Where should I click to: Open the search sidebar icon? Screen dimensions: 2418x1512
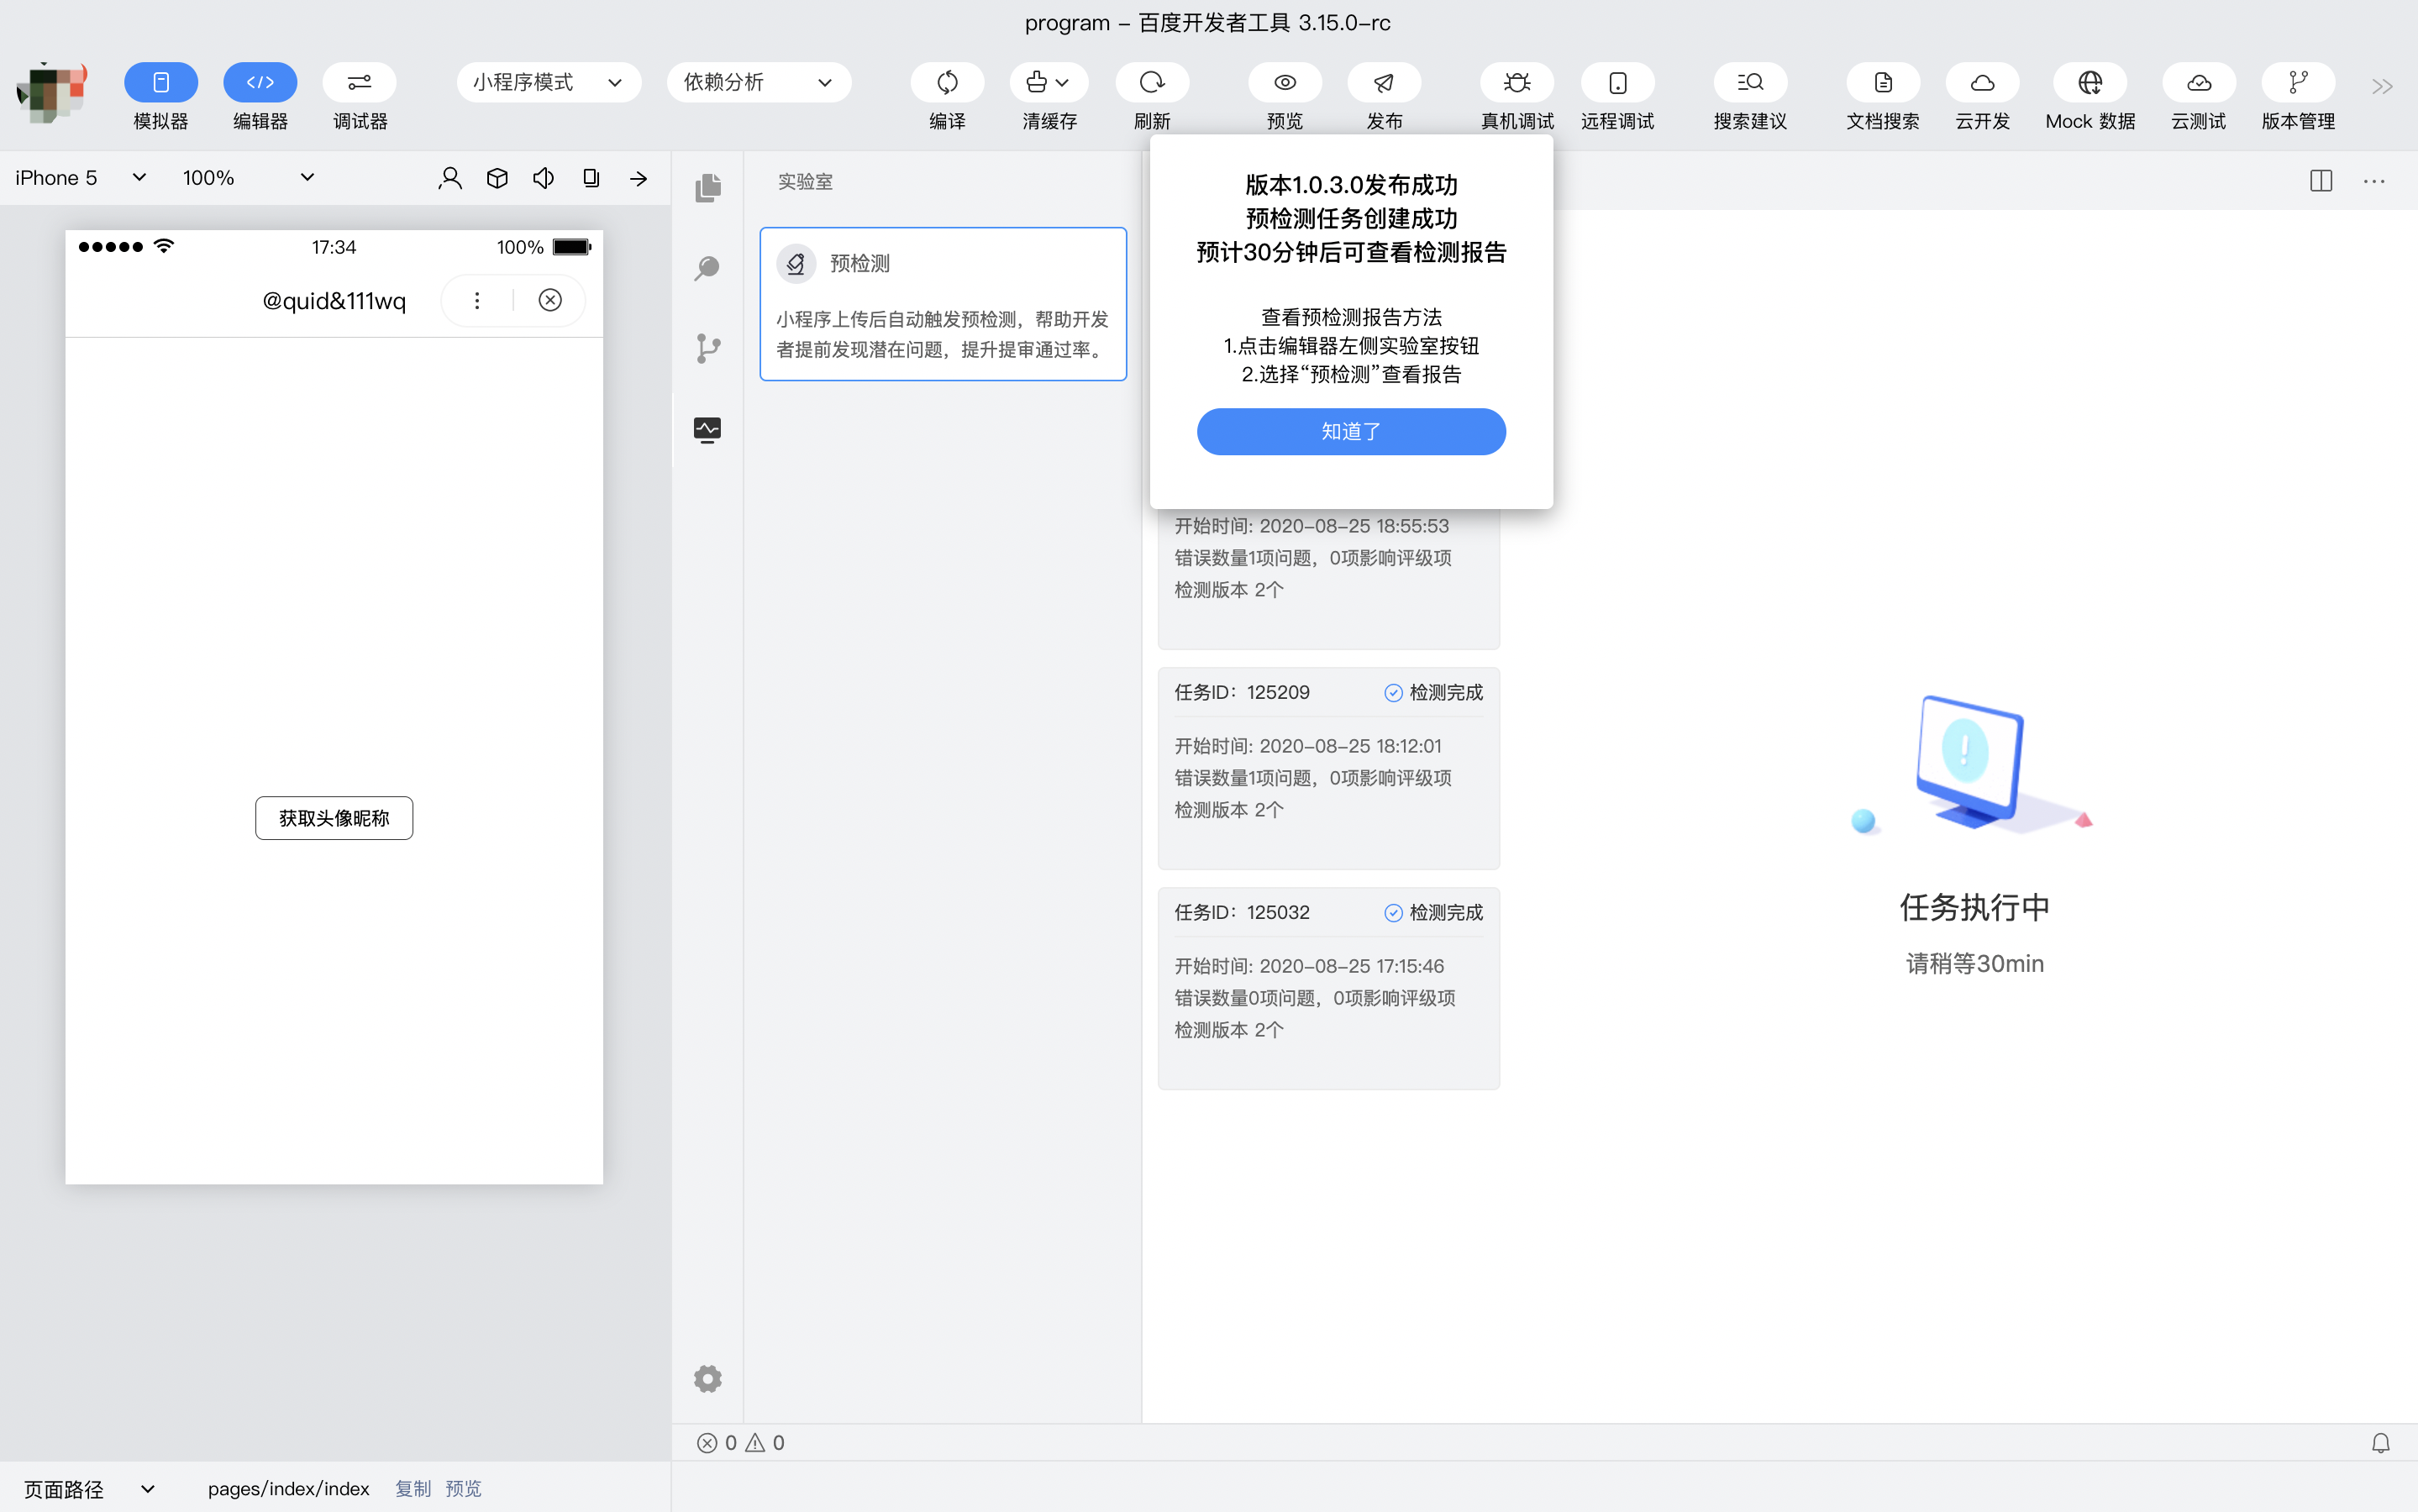point(707,268)
